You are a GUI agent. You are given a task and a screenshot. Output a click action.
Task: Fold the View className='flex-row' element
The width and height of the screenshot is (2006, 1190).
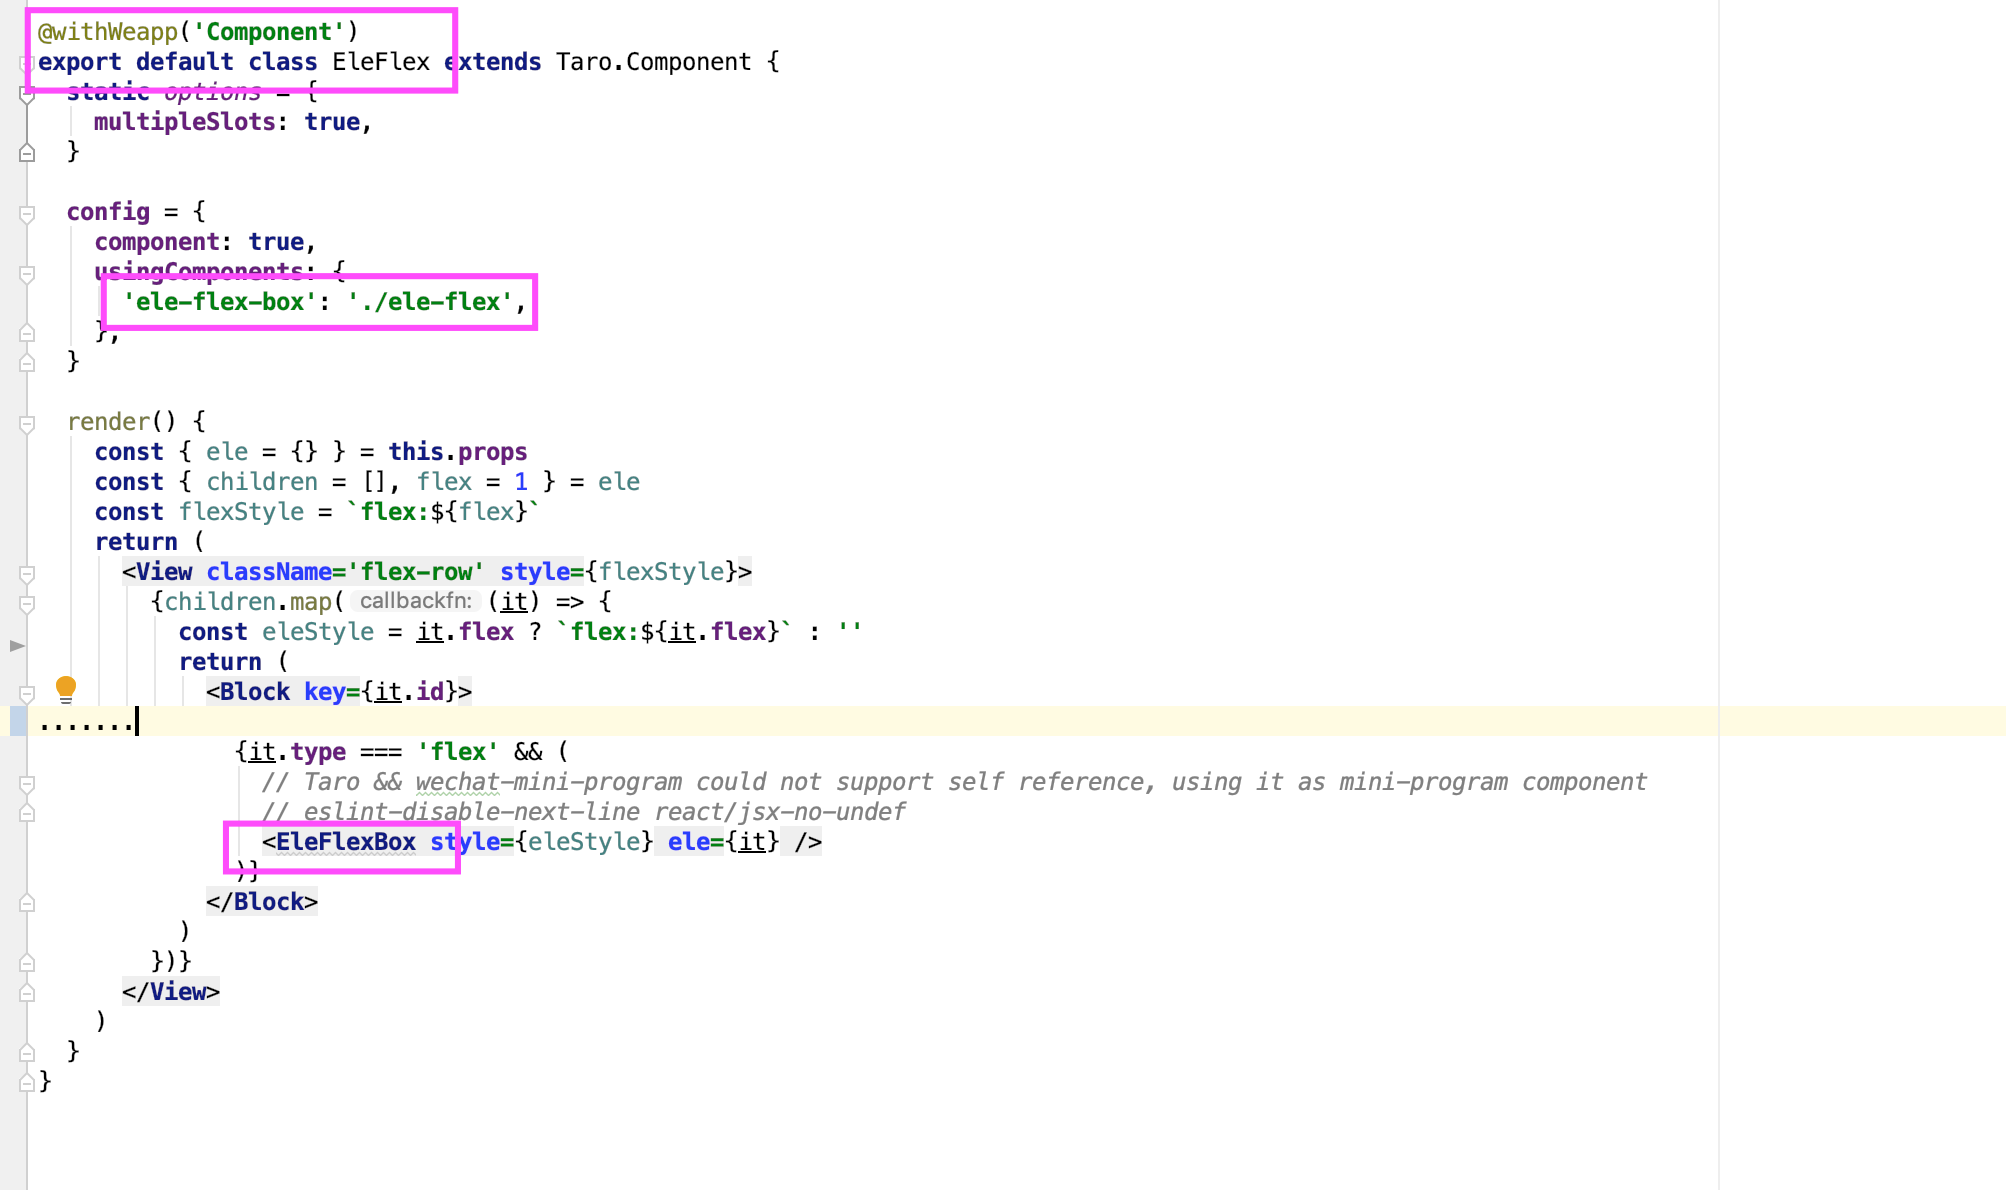click(x=27, y=573)
